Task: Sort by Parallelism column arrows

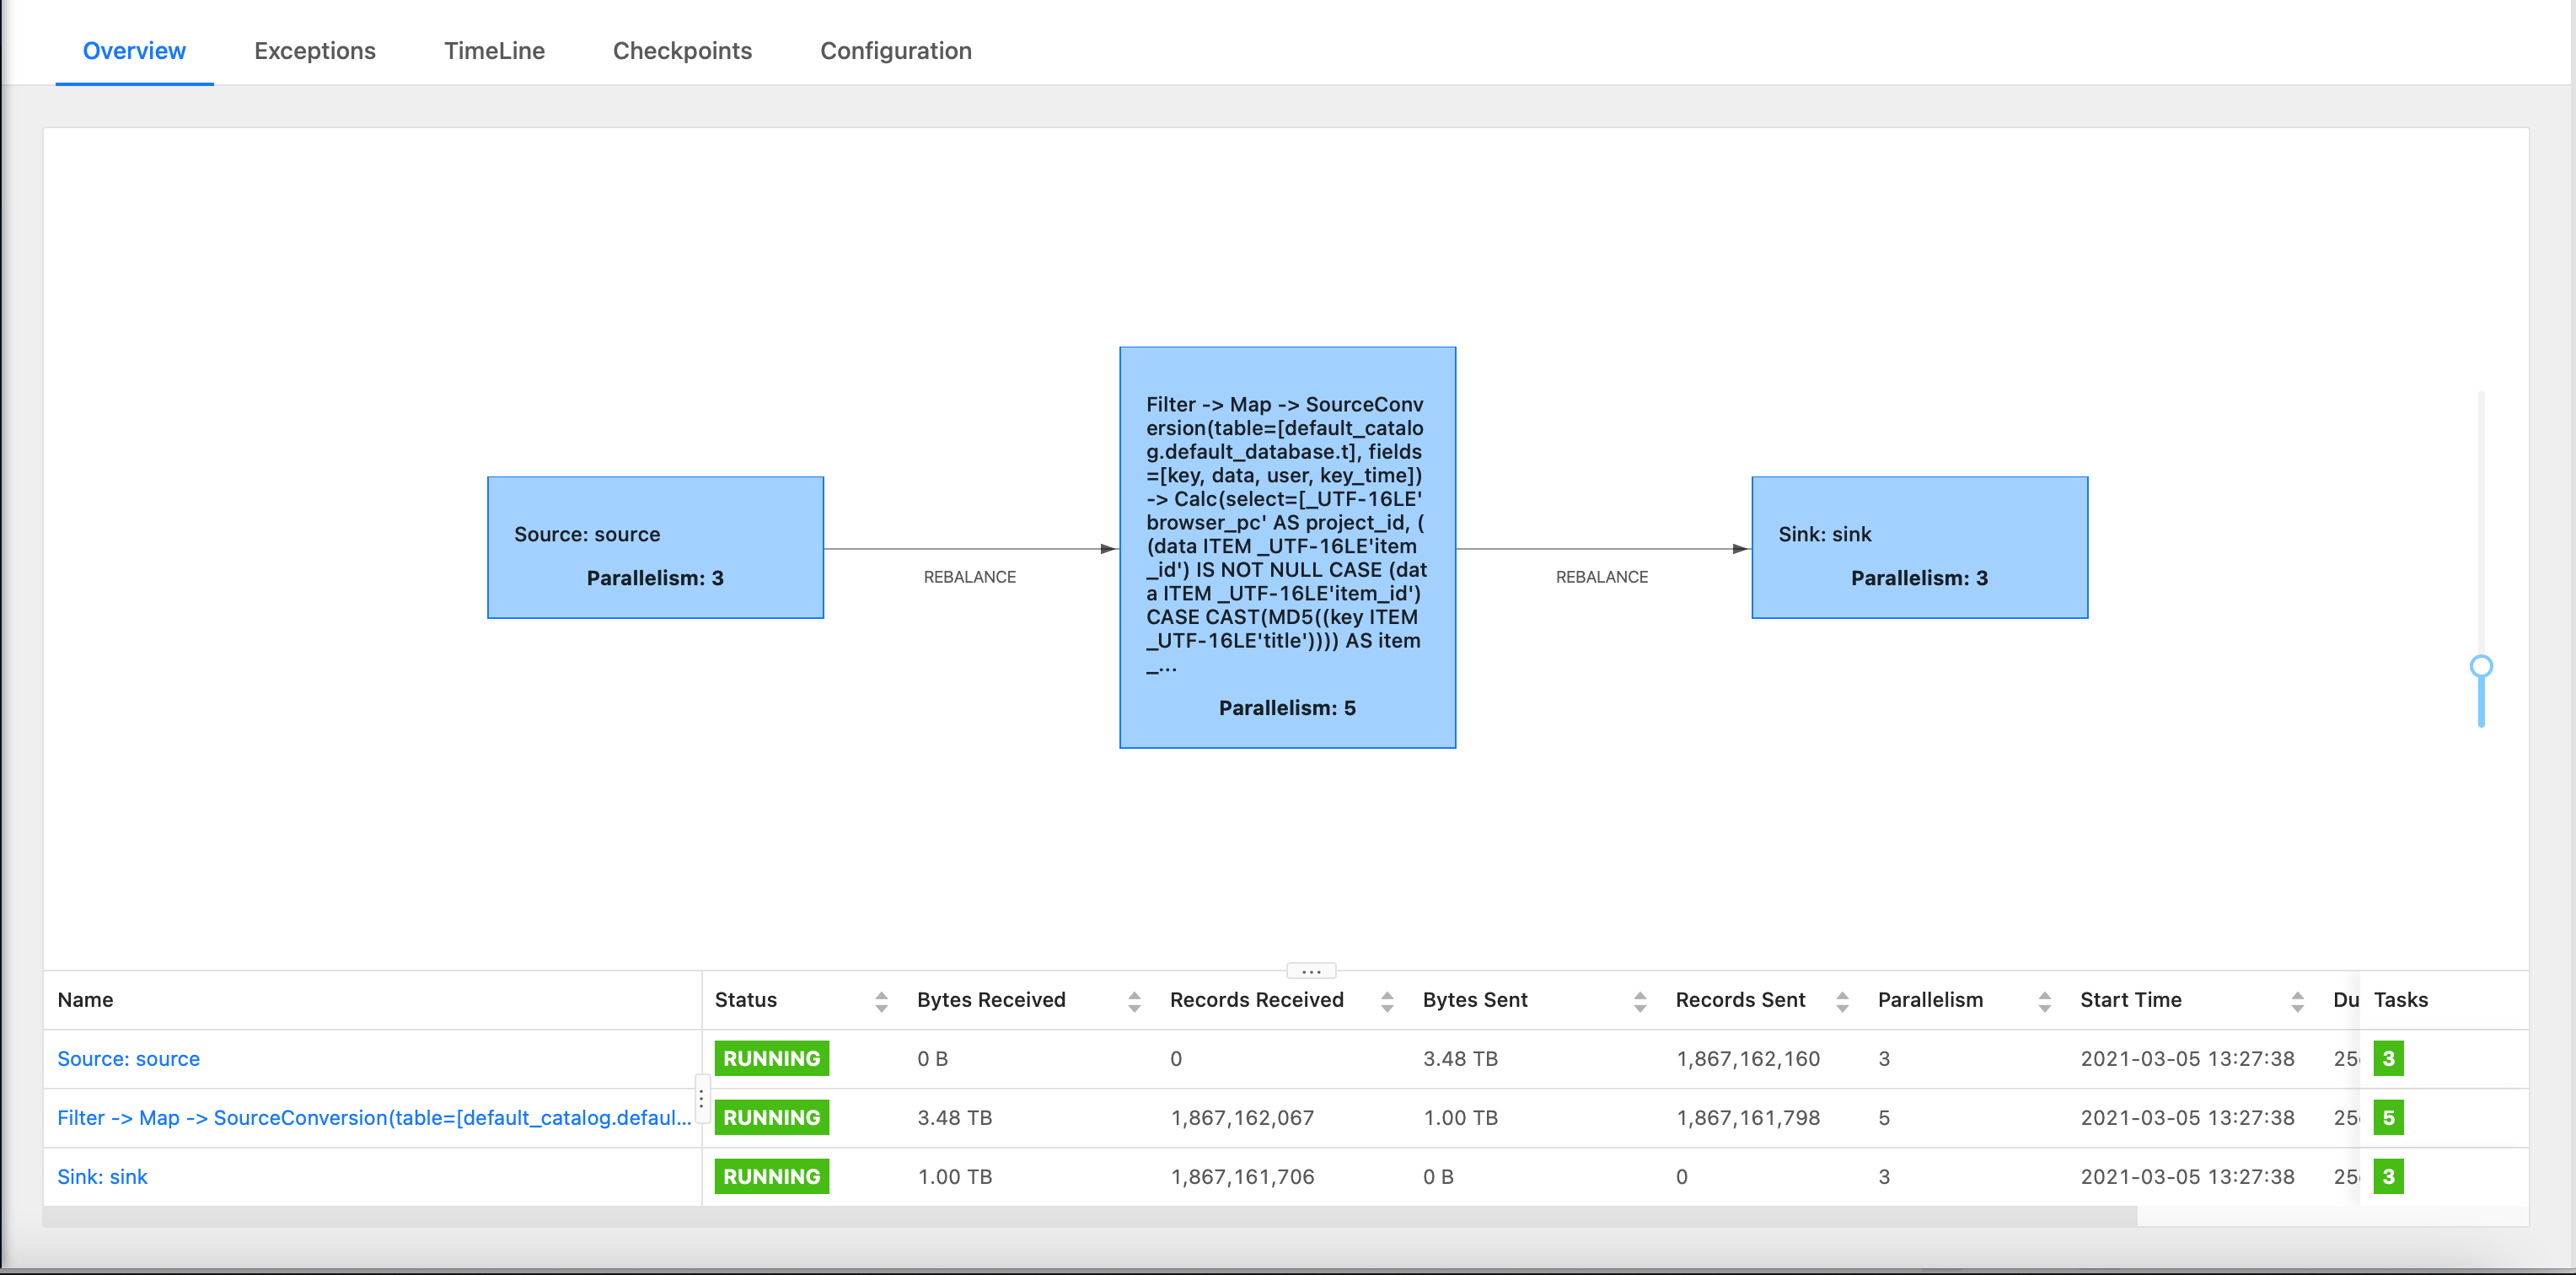Action: pyautogui.click(x=2044, y=1001)
